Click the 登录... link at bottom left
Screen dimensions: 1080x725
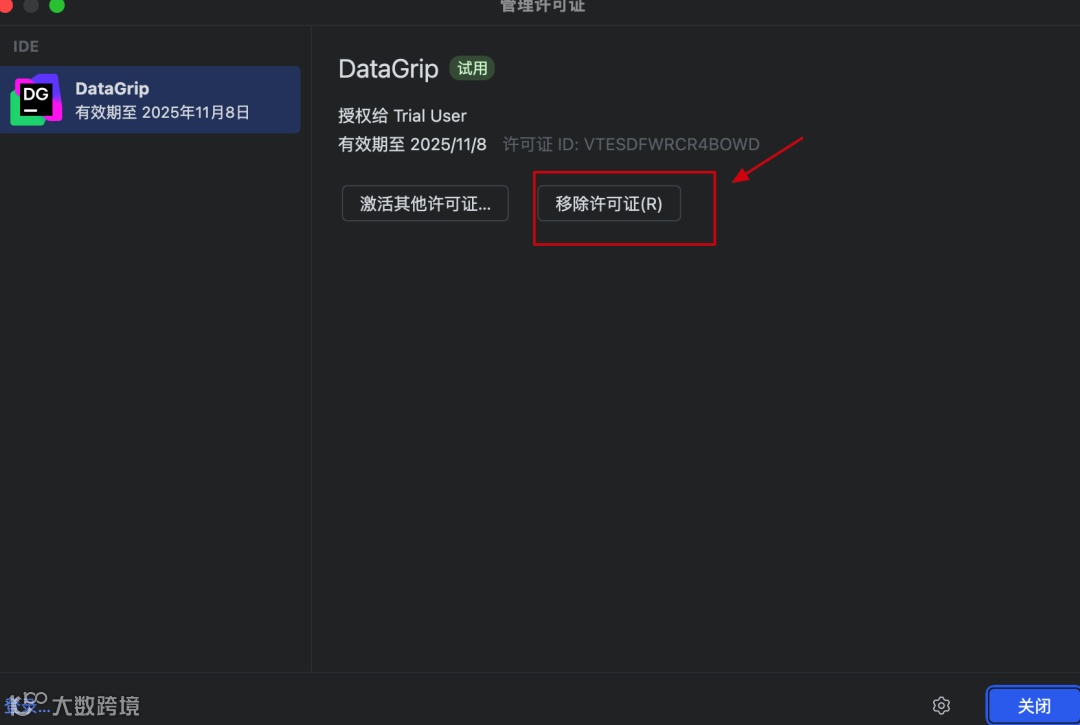coord(26,706)
